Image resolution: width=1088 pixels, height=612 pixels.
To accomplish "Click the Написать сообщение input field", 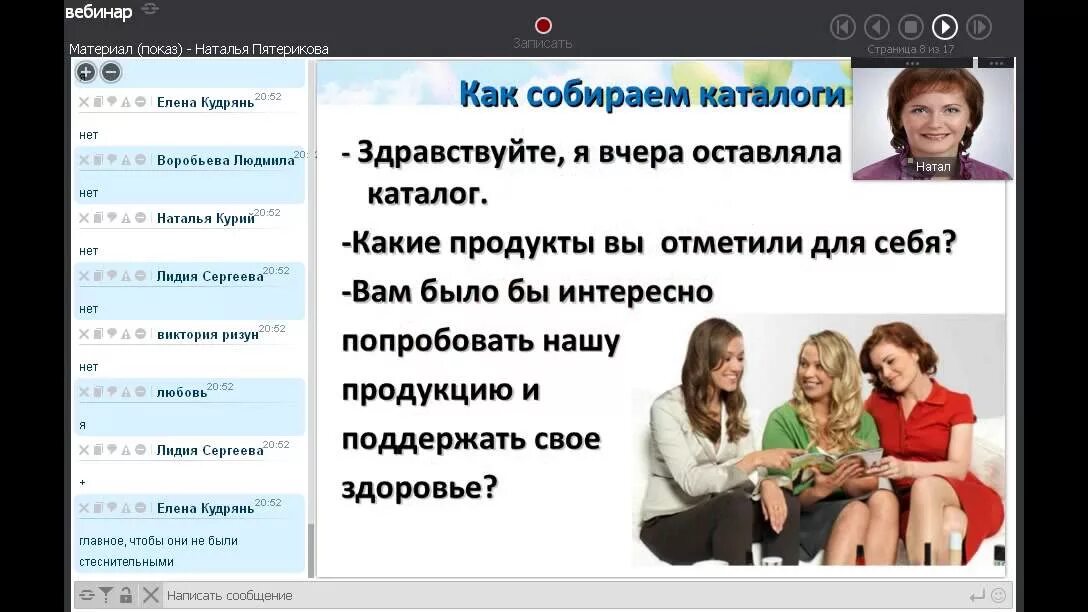I will (300, 595).
